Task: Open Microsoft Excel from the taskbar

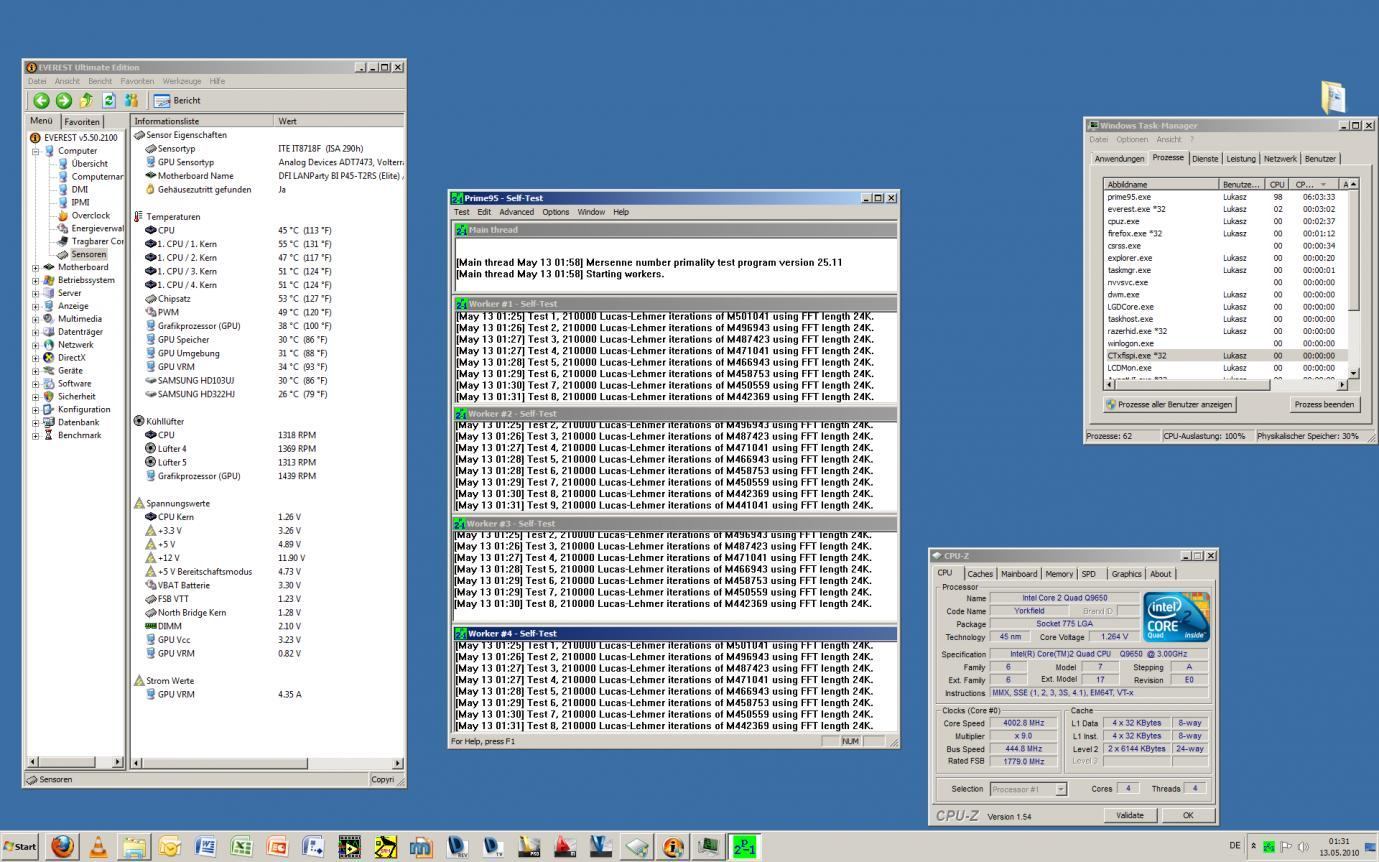Action: [x=241, y=846]
